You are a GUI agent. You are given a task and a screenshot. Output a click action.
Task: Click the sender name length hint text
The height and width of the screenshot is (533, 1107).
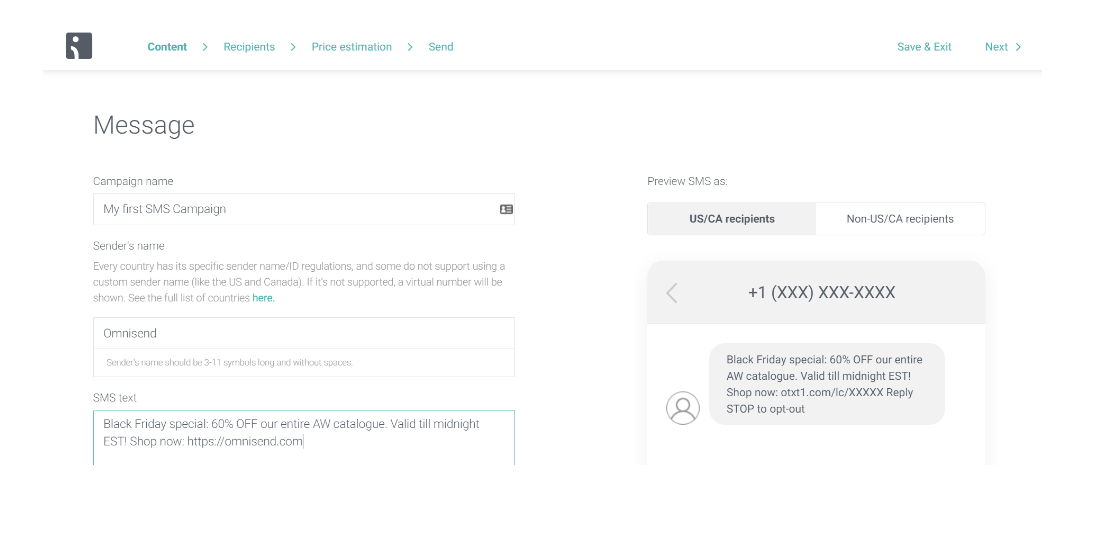(x=229, y=363)
